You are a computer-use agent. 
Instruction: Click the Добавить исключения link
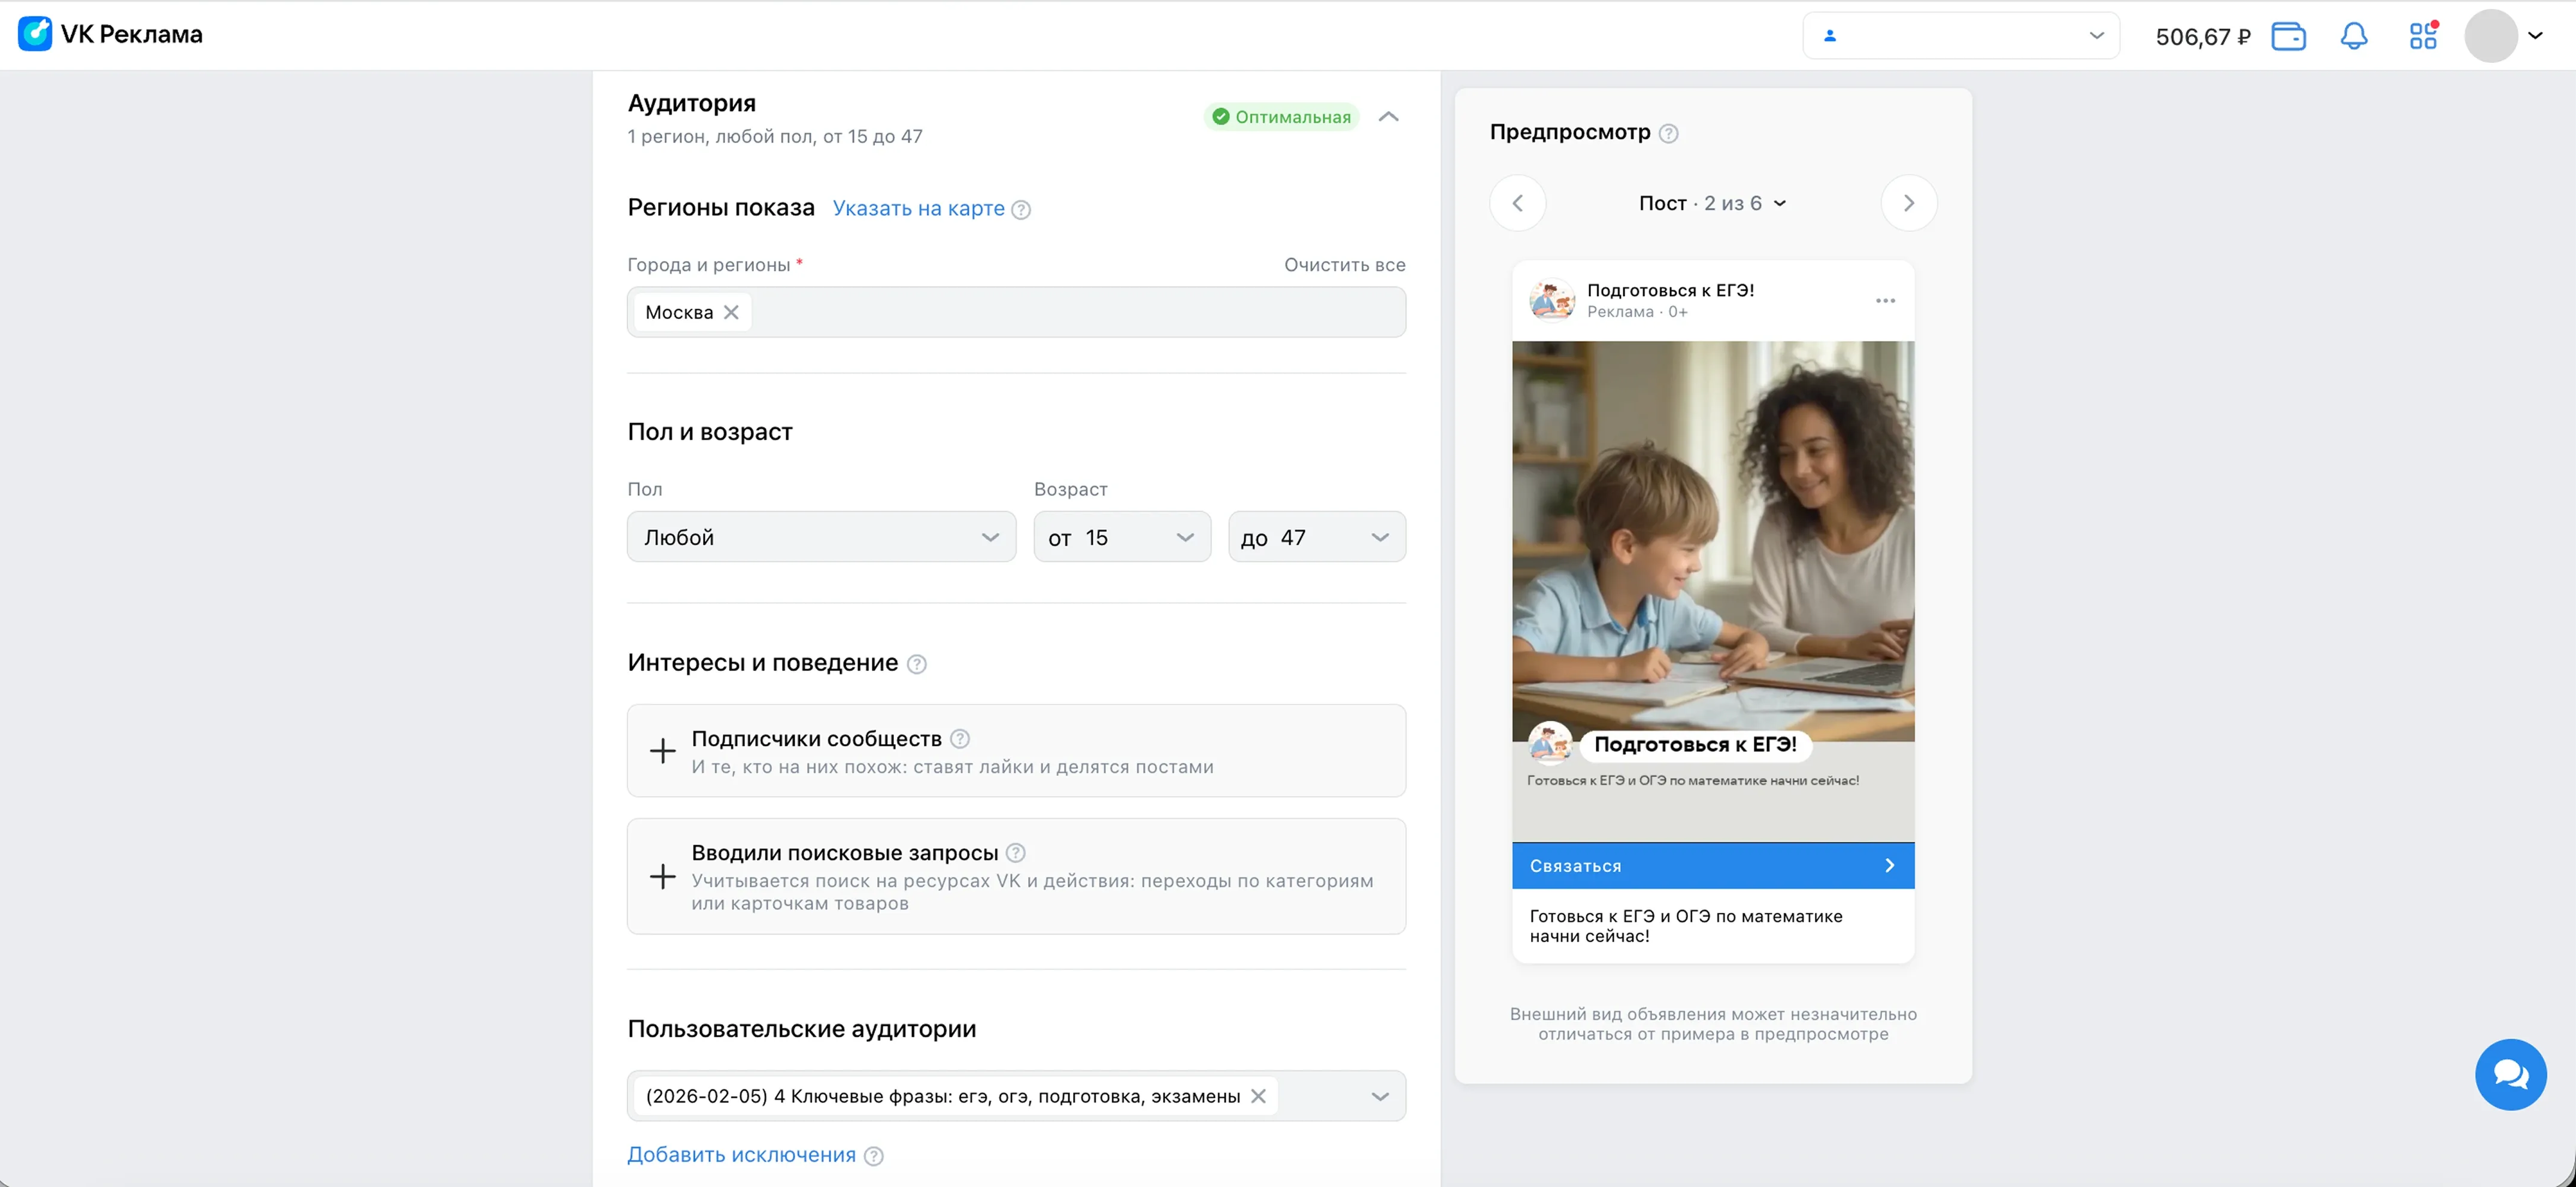(x=741, y=1155)
